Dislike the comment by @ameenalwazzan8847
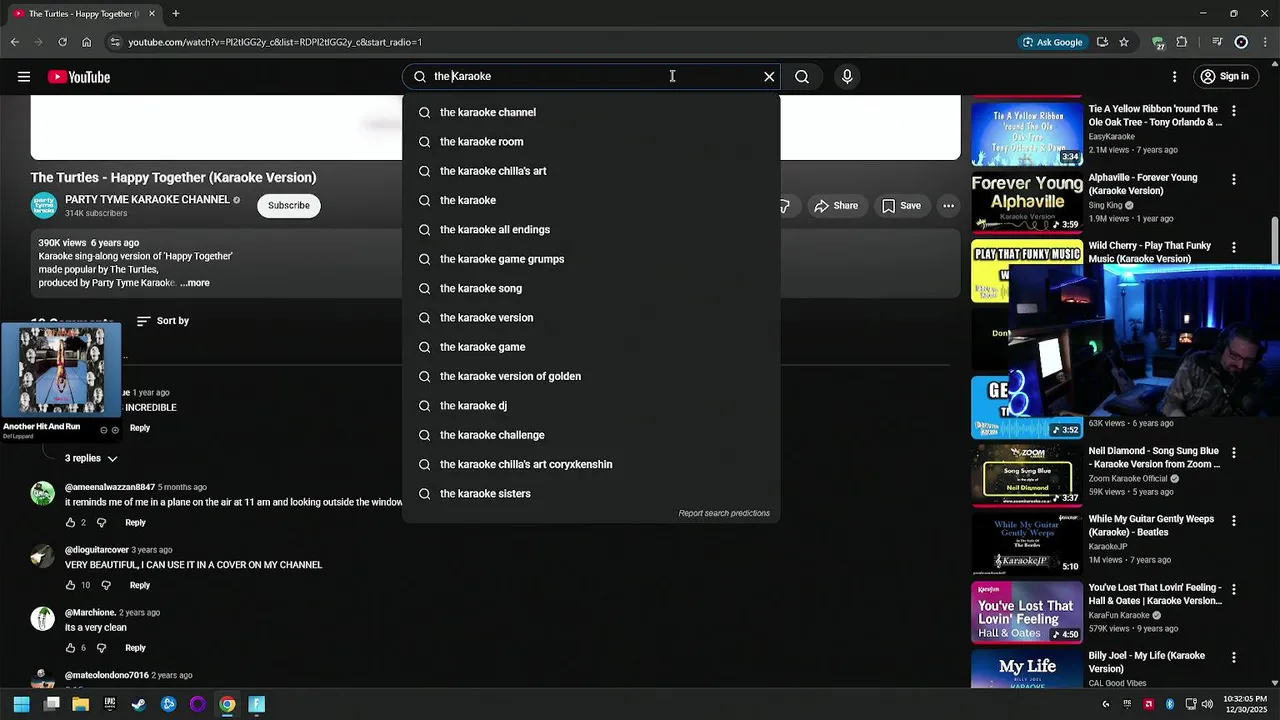1280x720 pixels. pyautogui.click(x=101, y=522)
